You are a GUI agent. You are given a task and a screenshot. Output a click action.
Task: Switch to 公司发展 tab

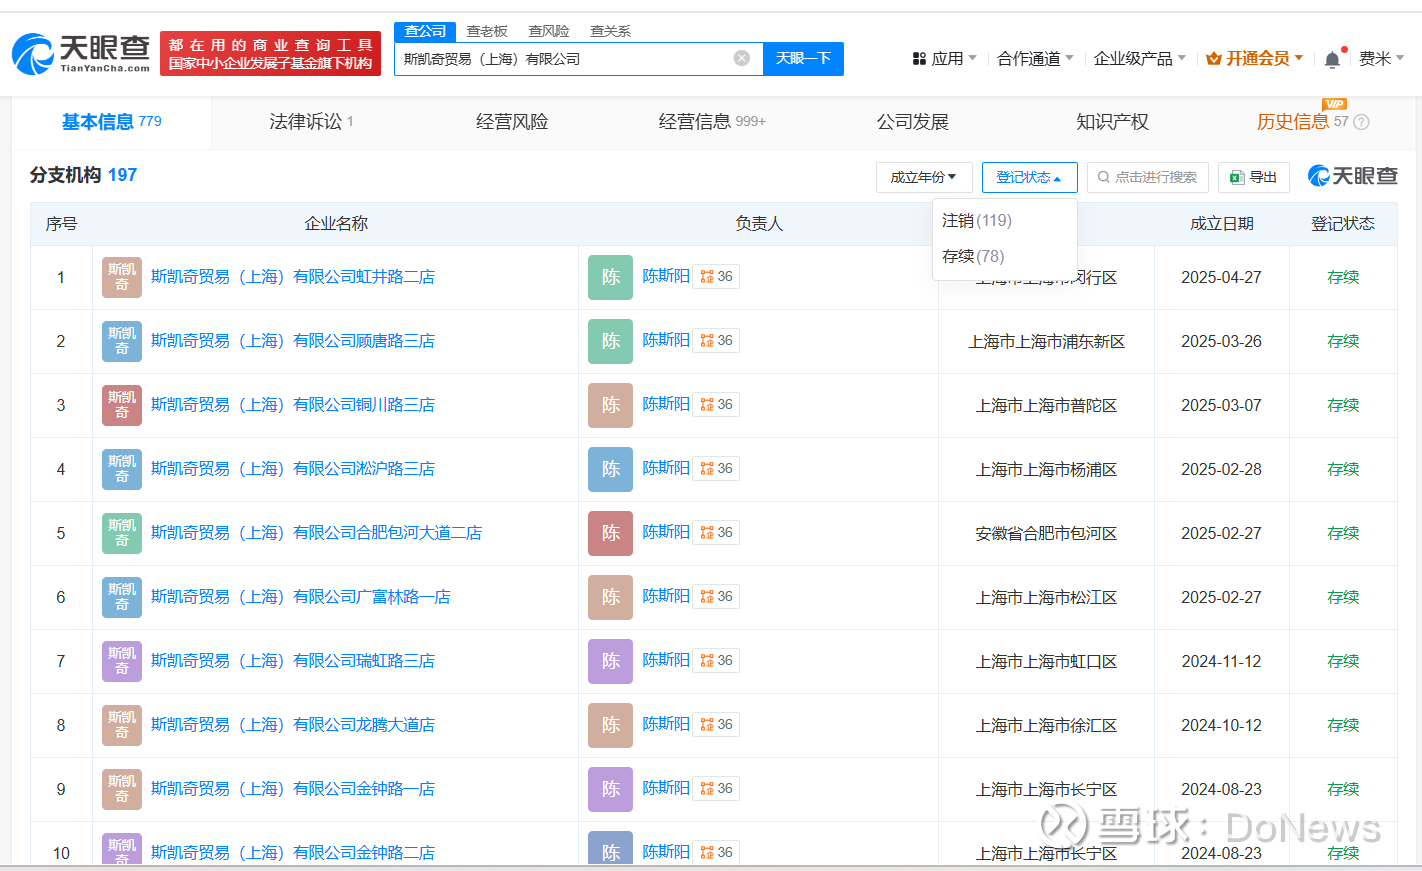point(913,122)
